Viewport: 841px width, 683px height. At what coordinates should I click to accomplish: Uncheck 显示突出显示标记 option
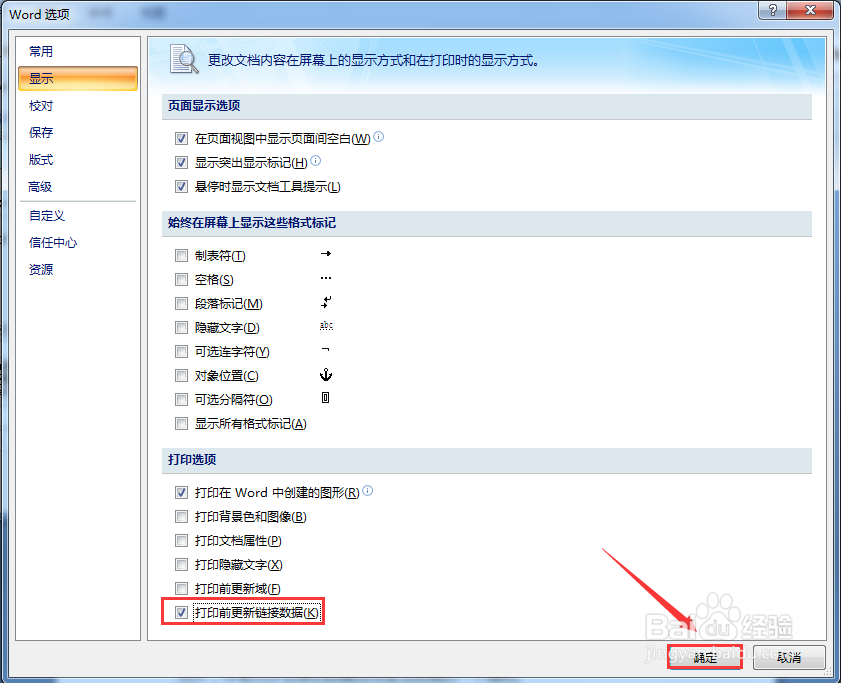(x=181, y=163)
